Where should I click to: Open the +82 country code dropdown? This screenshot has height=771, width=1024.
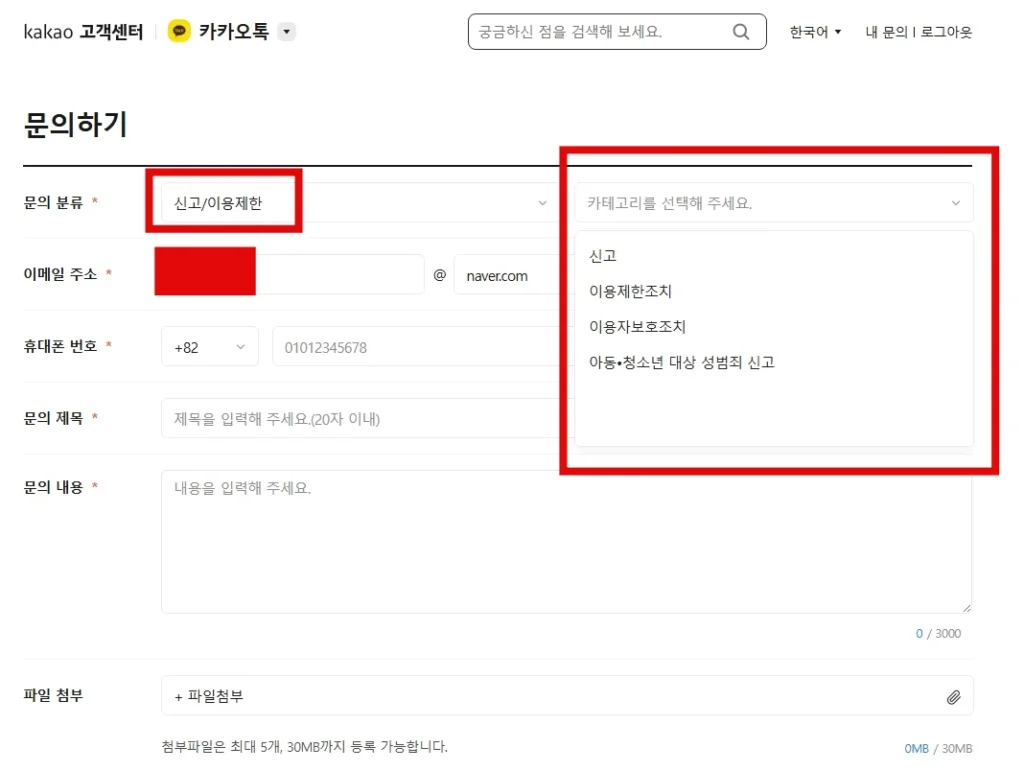click(x=210, y=347)
